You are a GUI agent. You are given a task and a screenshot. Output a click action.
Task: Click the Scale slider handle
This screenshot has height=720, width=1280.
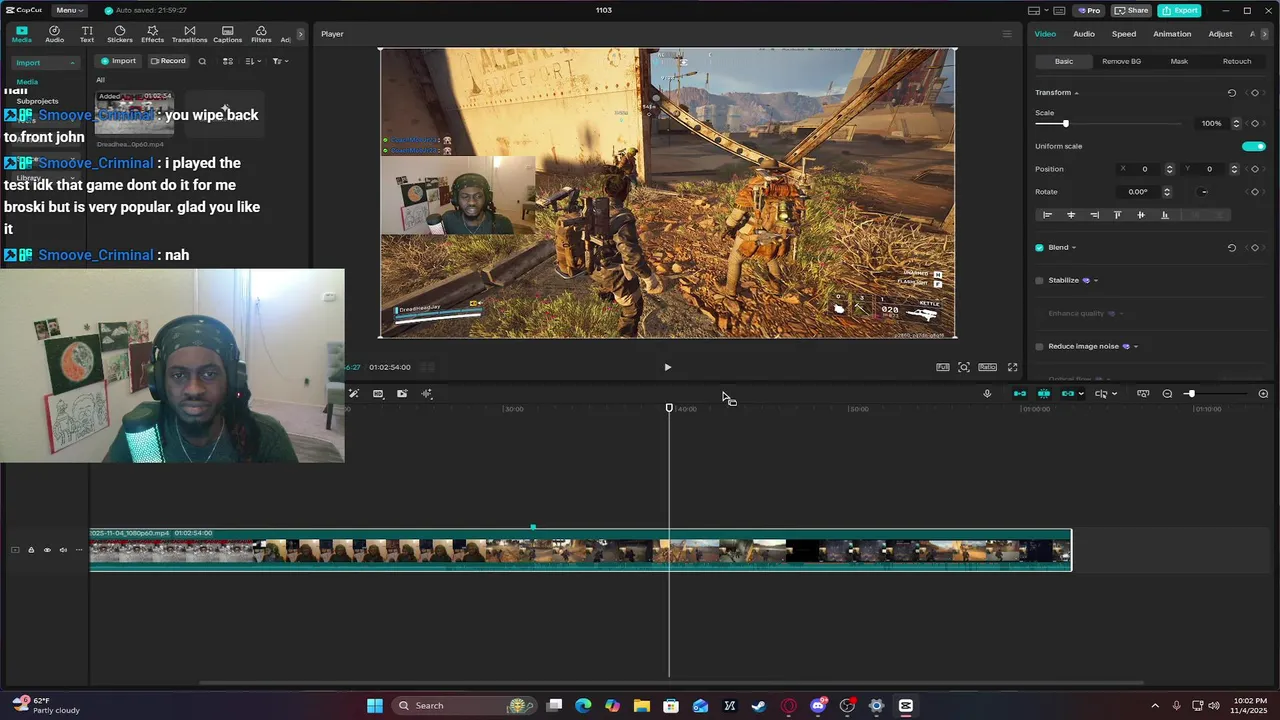1065,123
